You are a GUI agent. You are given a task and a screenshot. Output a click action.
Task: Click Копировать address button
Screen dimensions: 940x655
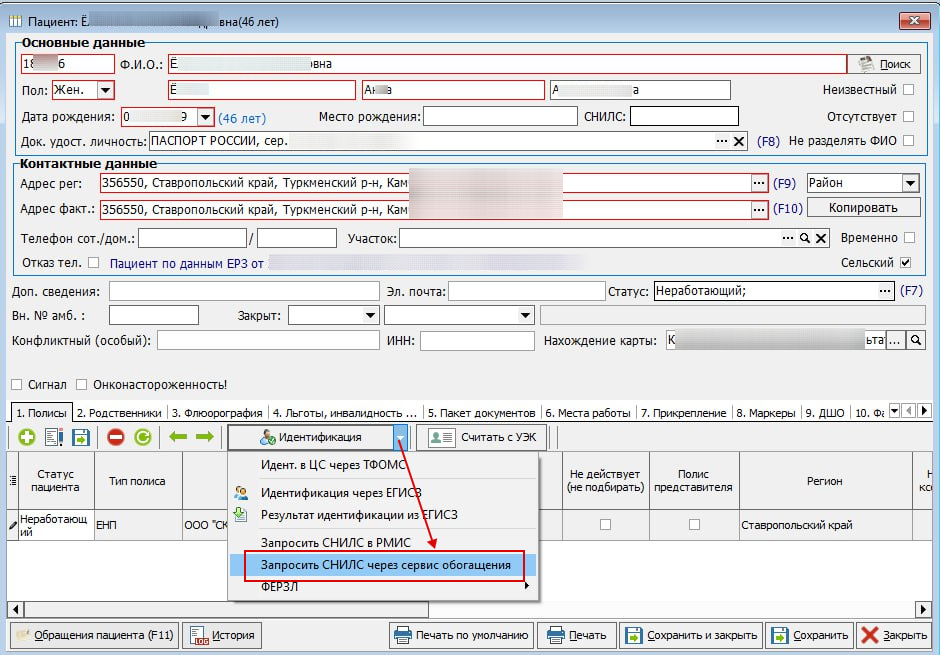tap(863, 208)
